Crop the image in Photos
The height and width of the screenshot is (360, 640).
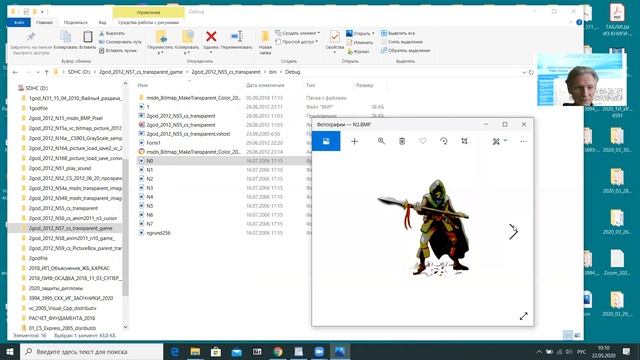tap(464, 141)
